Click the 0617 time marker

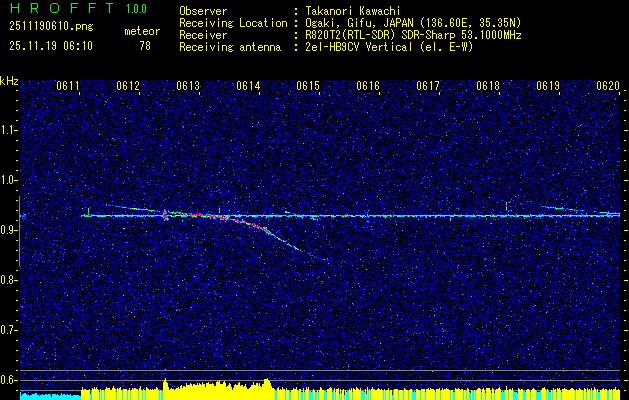click(x=428, y=85)
